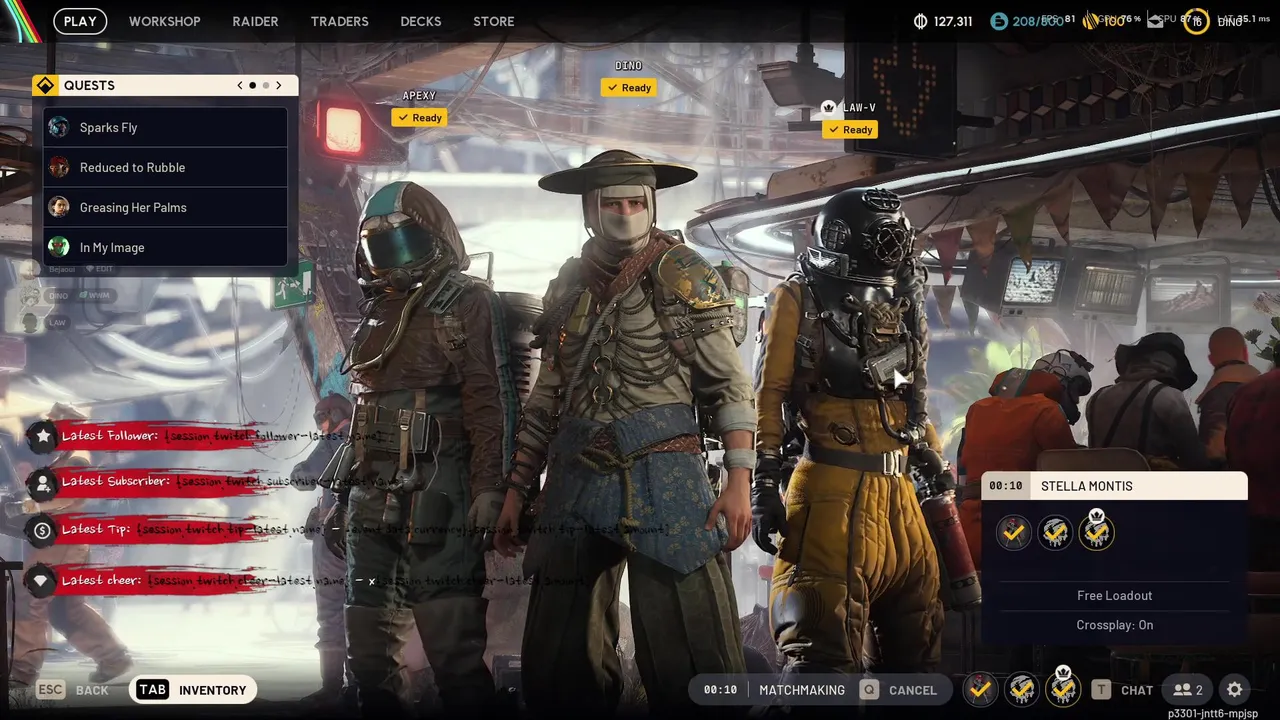Click crowned third squad icon in Stella Montis card
The image size is (1280, 720).
[1096, 531]
